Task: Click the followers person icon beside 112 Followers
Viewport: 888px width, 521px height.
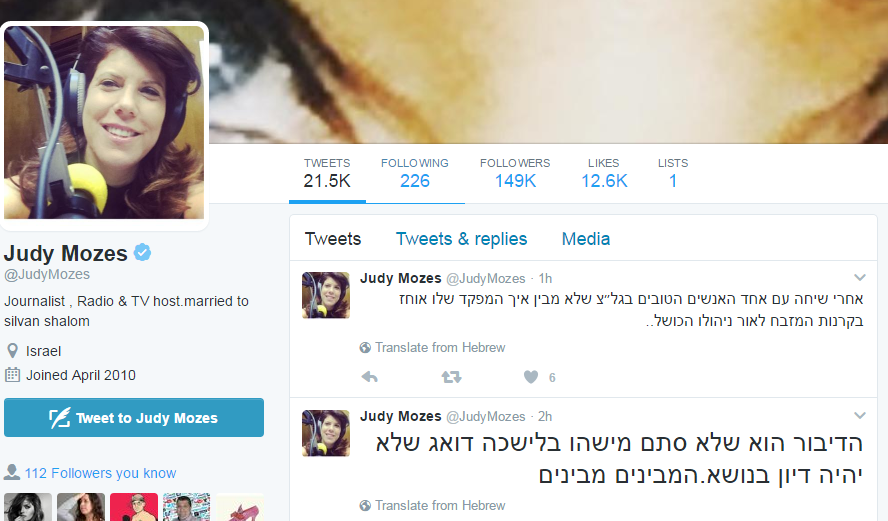Action: [x=12, y=472]
